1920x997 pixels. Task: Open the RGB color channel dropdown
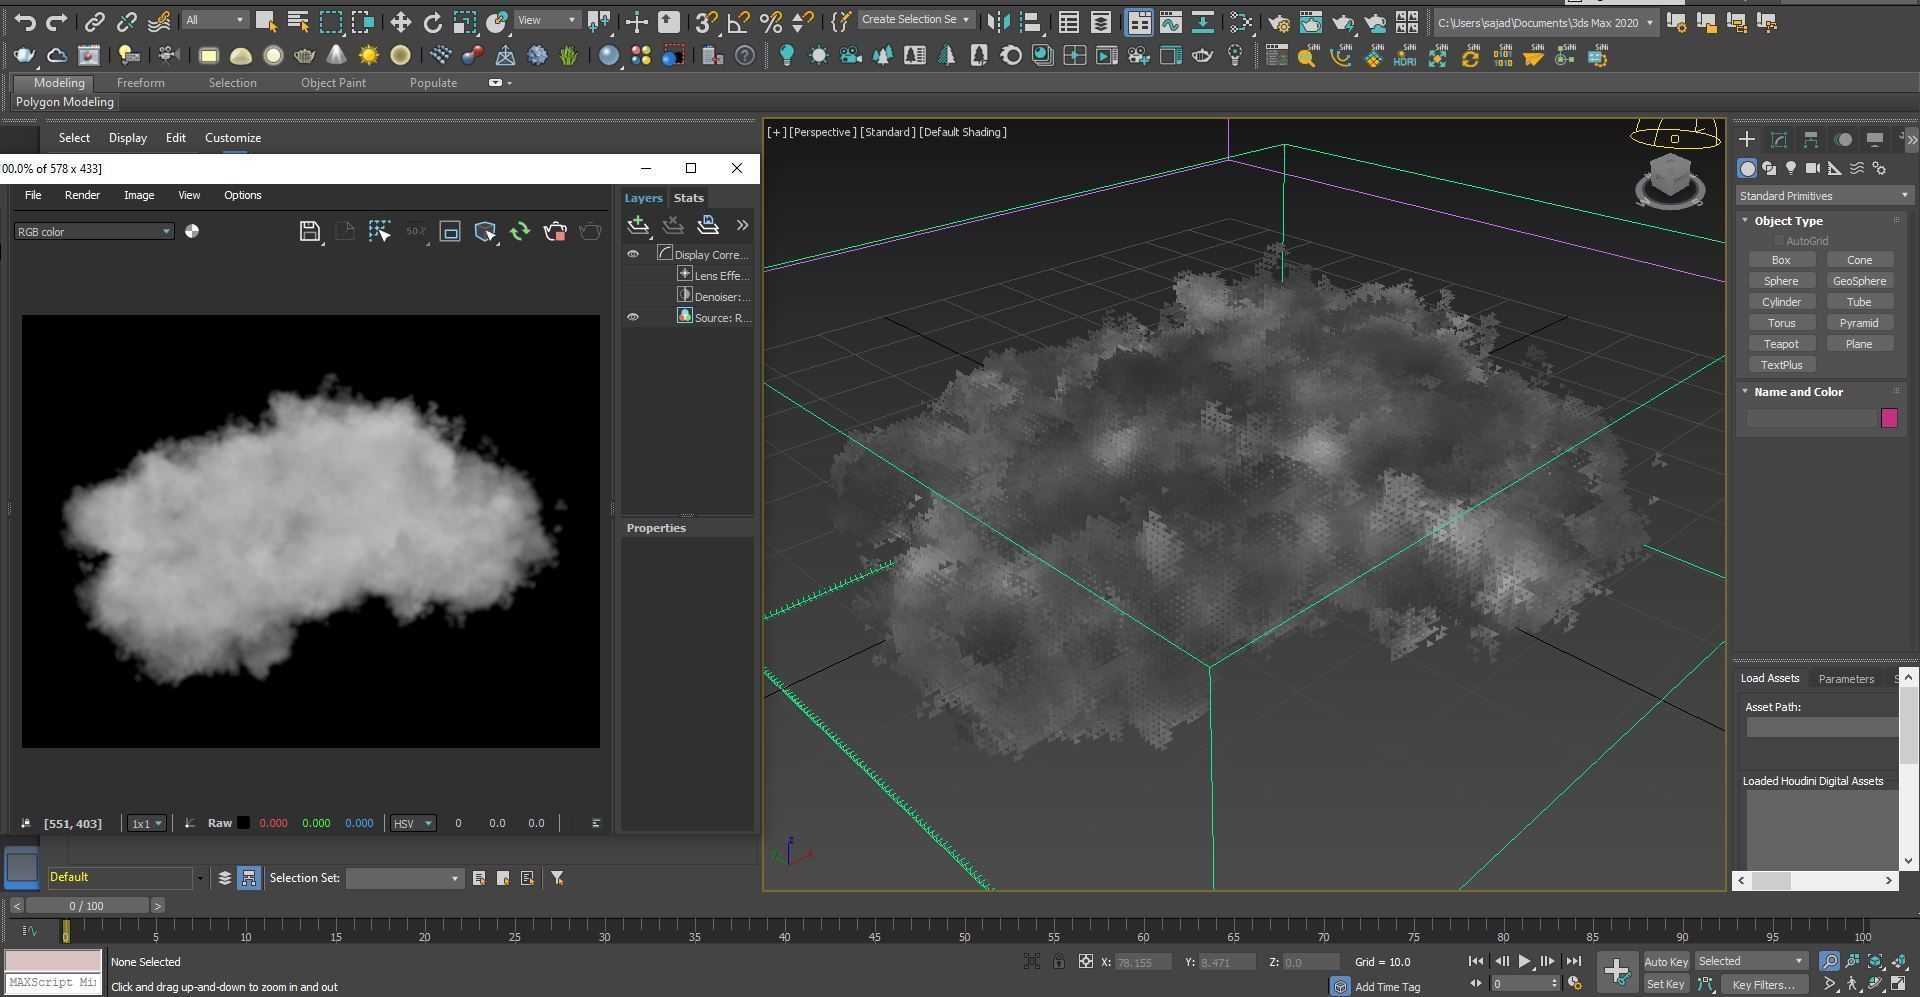coord(94,231)
